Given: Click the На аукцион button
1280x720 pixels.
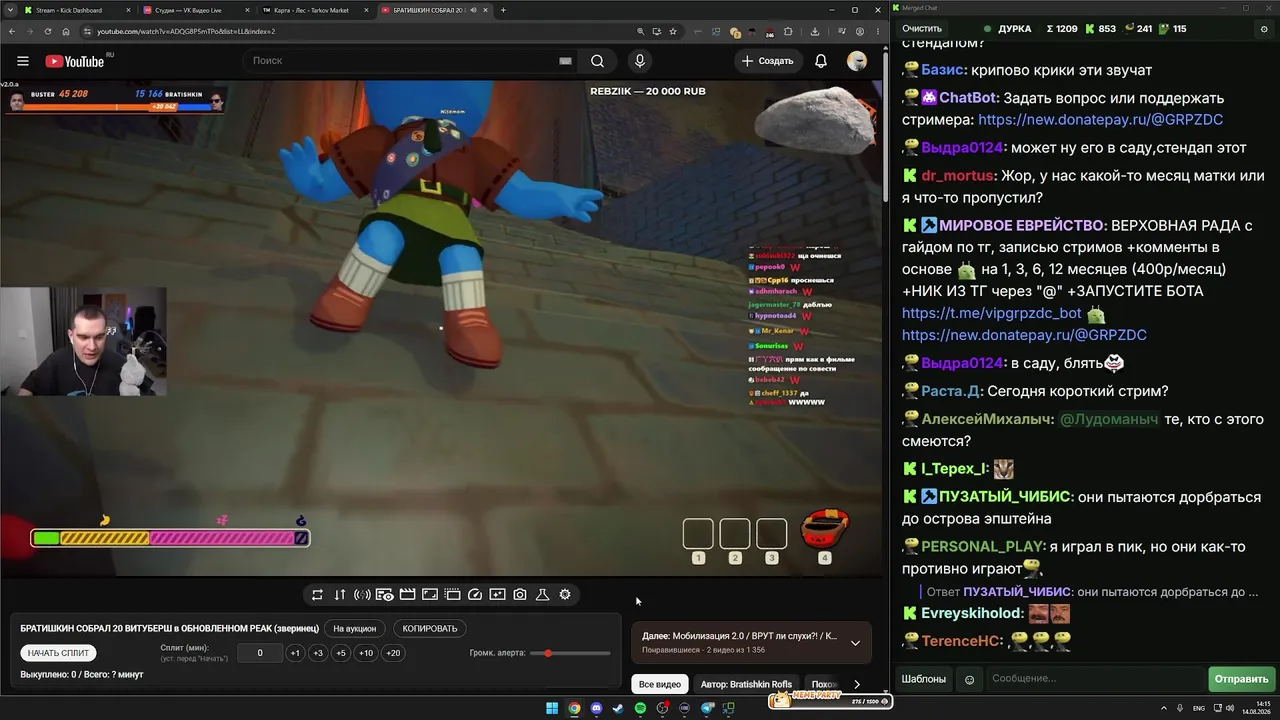Looking at the screenshot, I should click(x=355, y=629).
